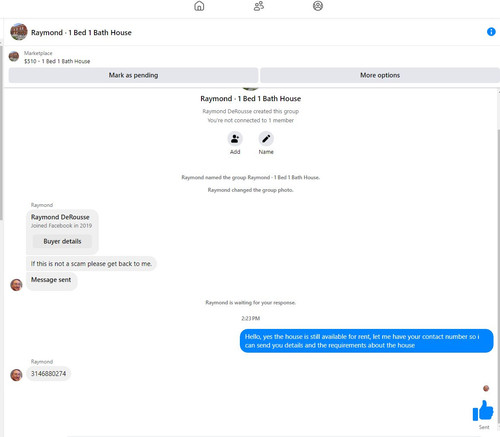Click the phone number 3146880274 message
Screen dimensions: 500x437
coord(49,374)
